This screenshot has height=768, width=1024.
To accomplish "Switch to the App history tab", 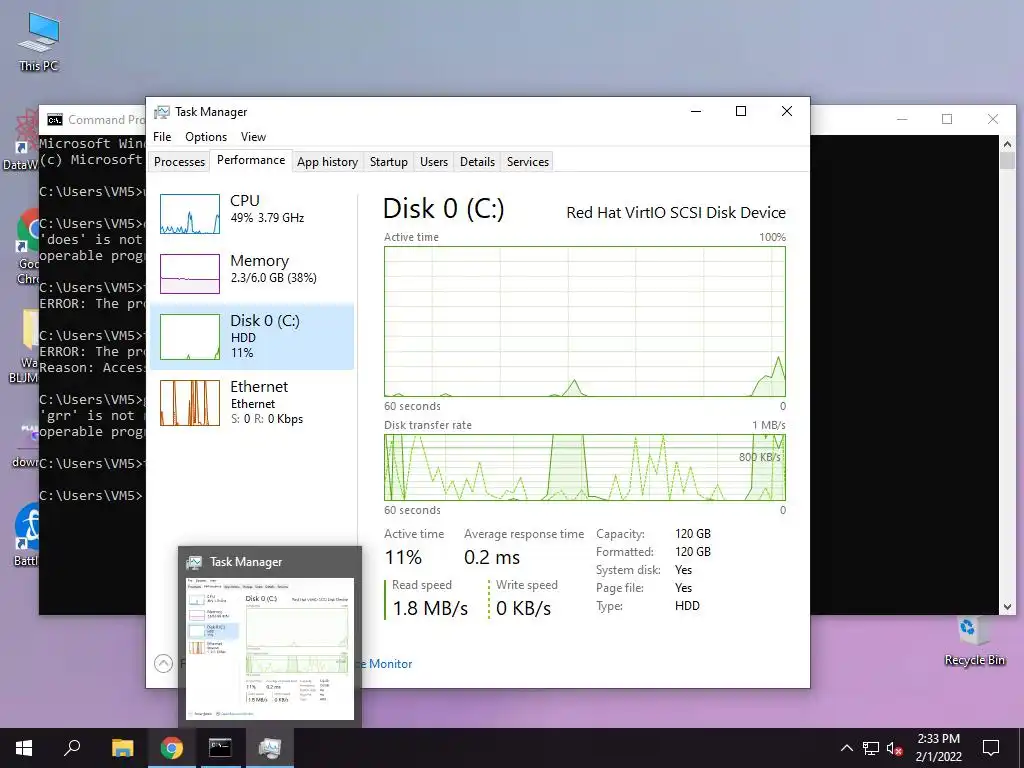I will pos(327,162).
